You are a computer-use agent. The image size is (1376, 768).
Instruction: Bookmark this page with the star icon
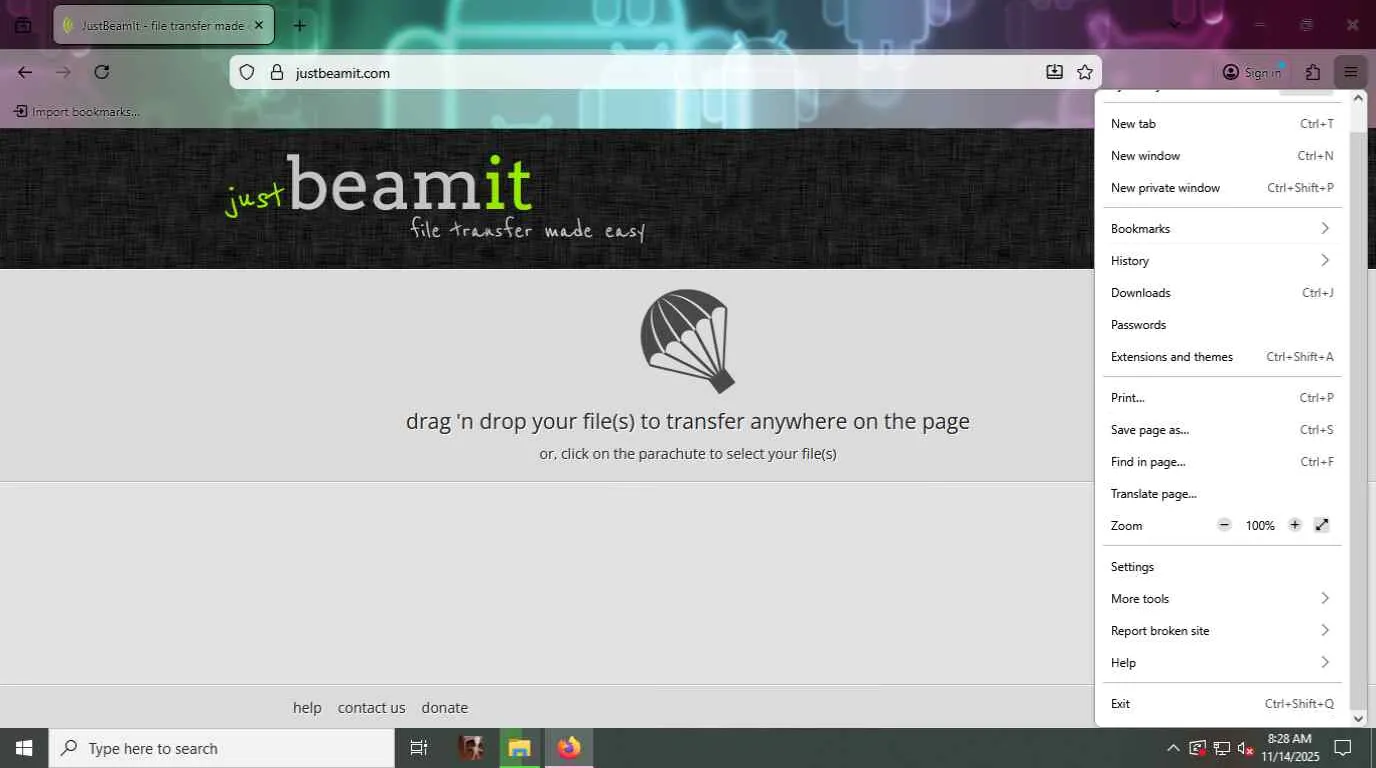1085,72
